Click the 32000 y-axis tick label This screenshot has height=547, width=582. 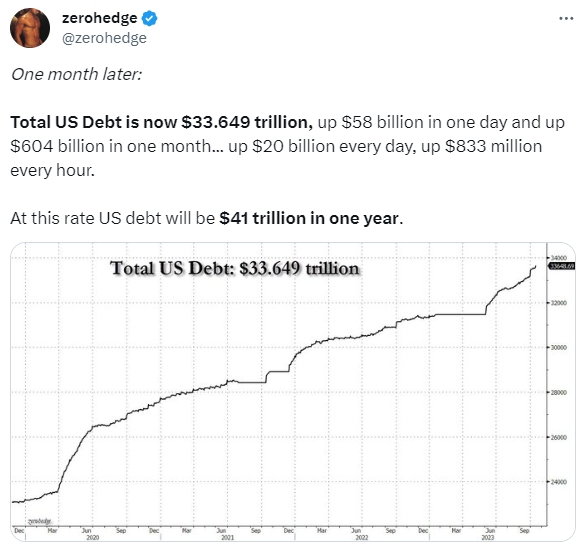point(559,303)
